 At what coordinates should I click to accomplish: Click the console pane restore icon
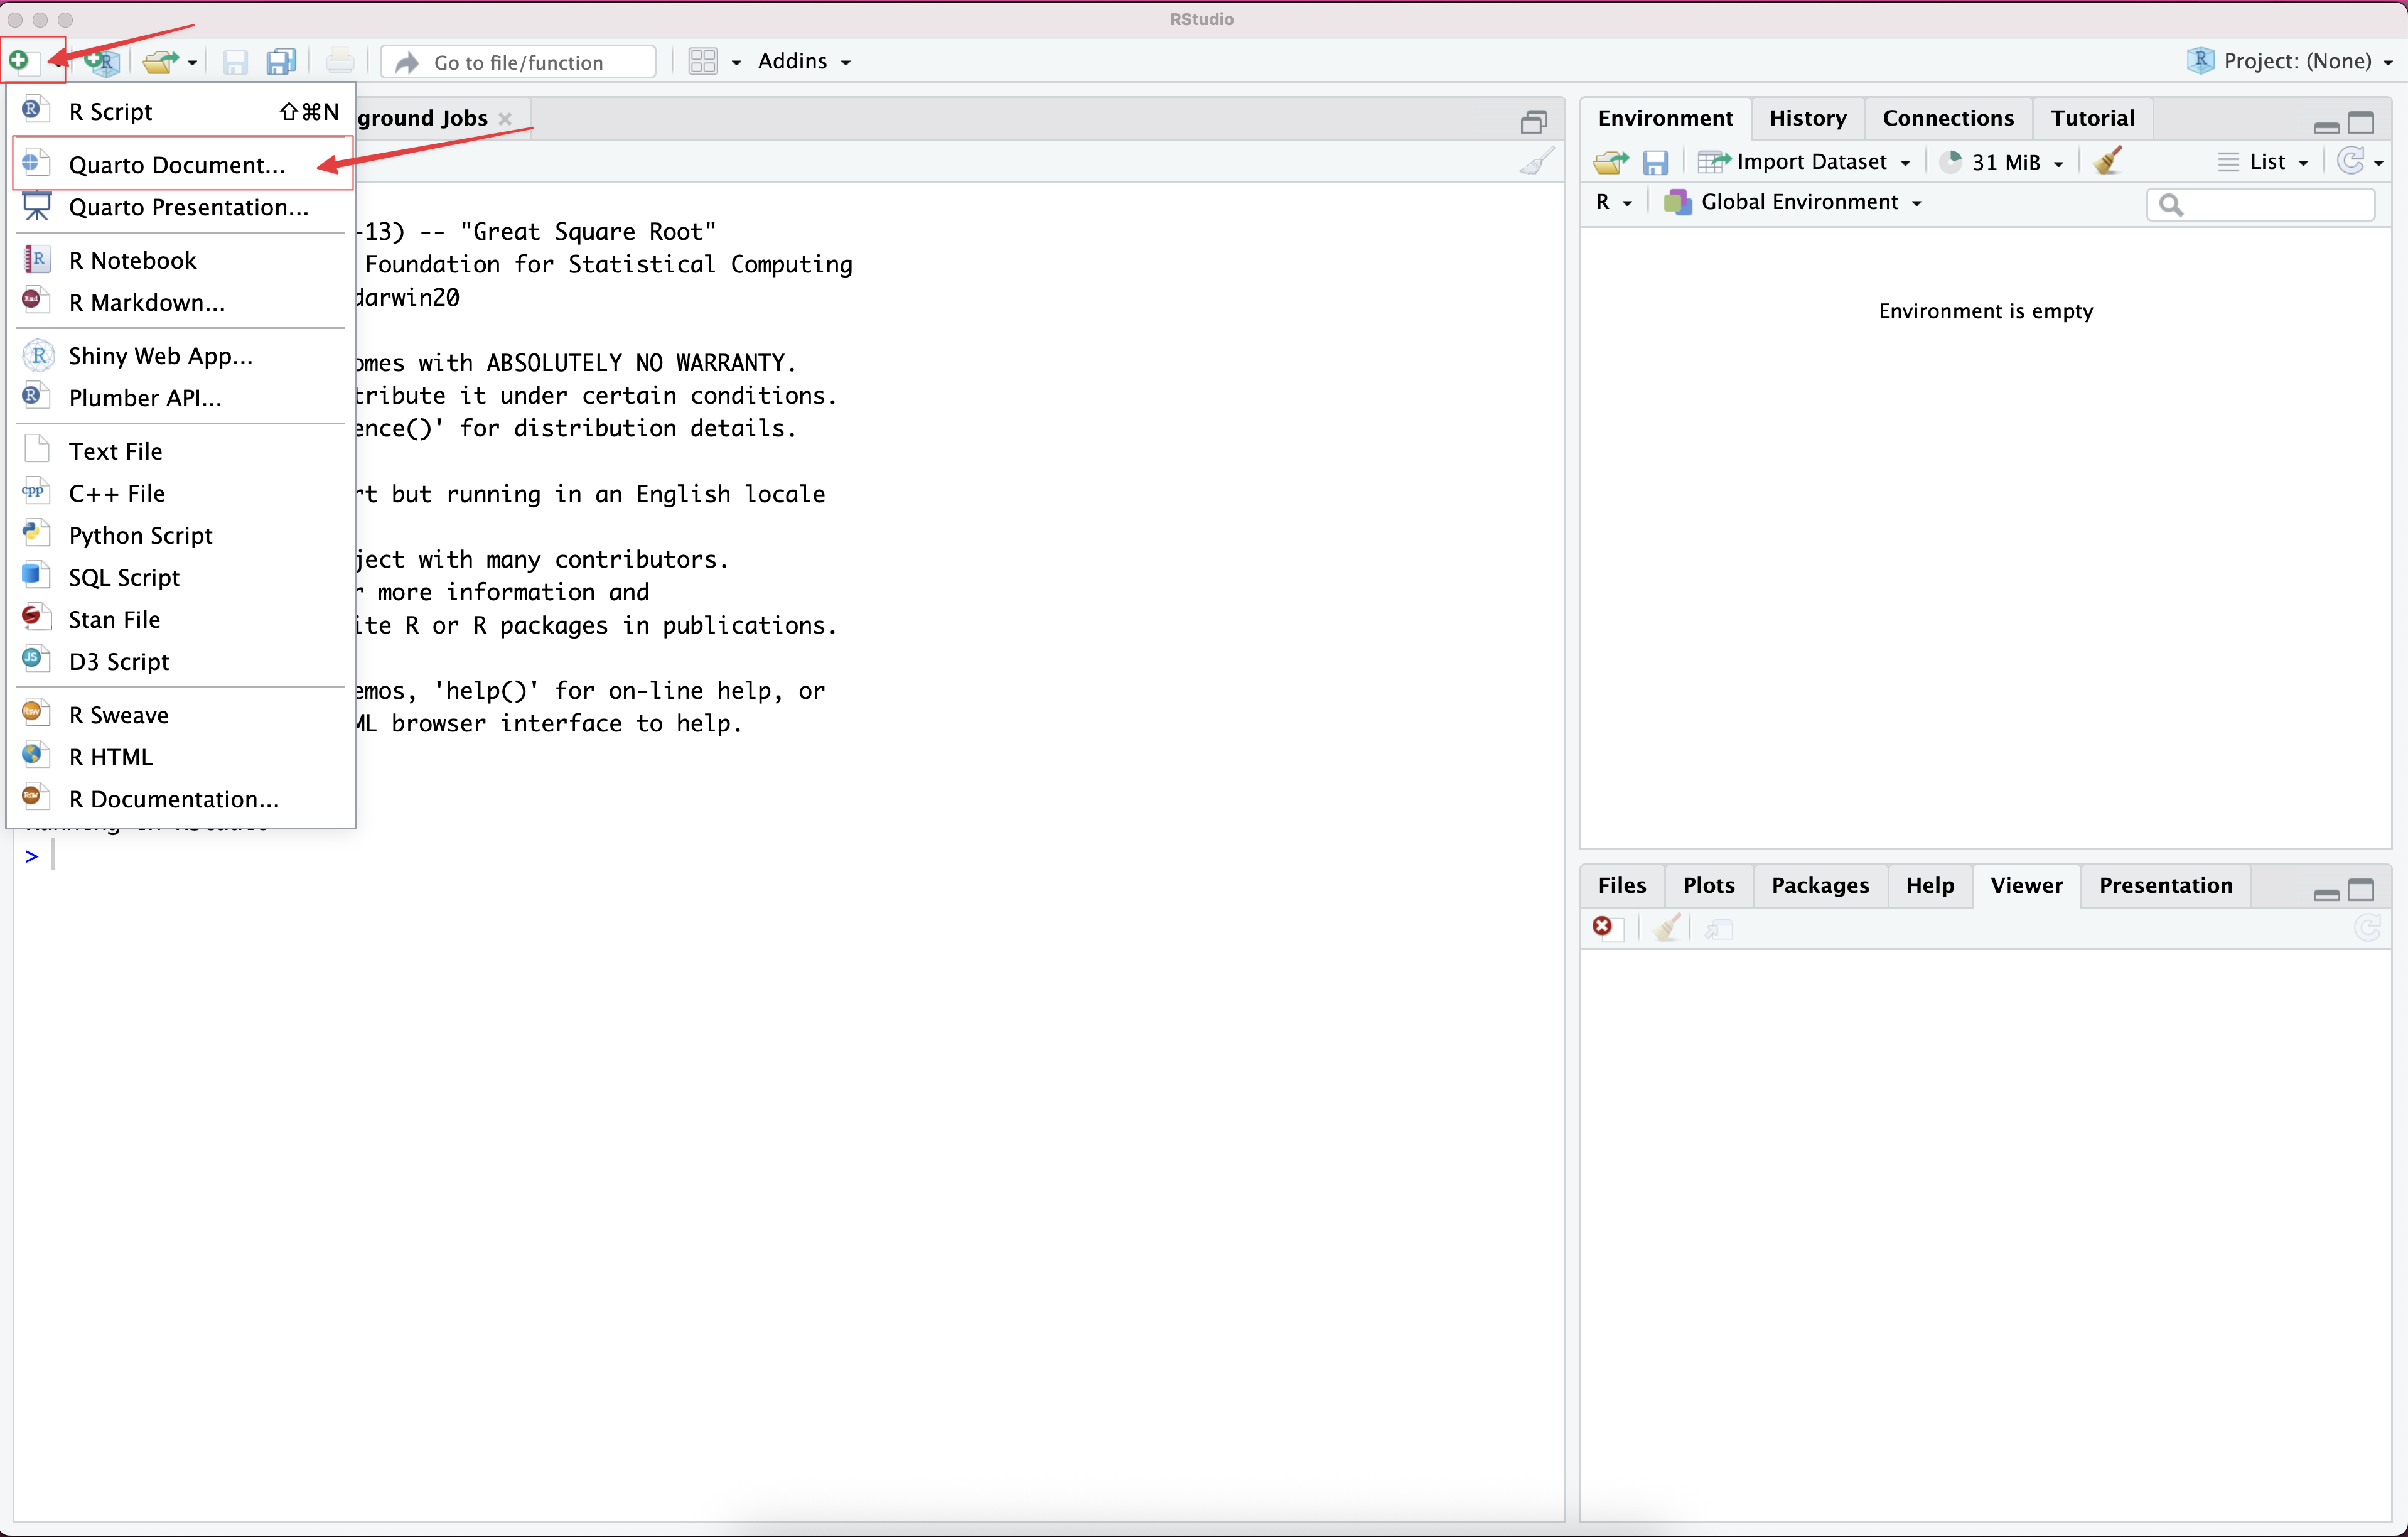click(1534, 122)
